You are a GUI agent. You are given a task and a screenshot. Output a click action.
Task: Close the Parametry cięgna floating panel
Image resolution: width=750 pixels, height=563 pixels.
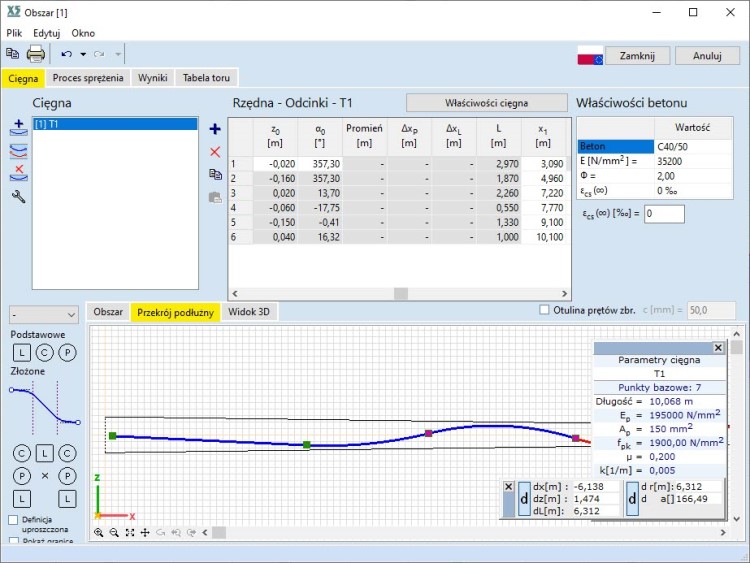click(717, 348)
